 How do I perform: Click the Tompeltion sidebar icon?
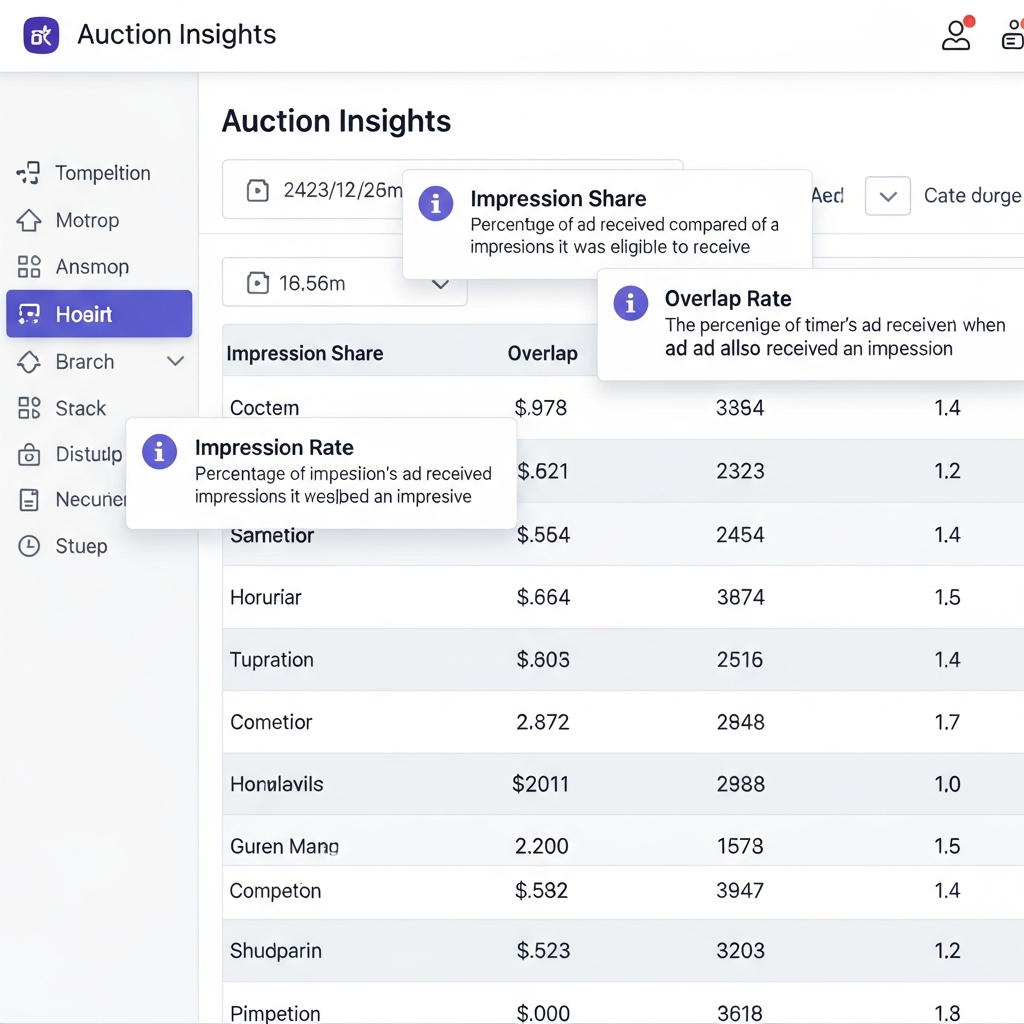(28, 173)
